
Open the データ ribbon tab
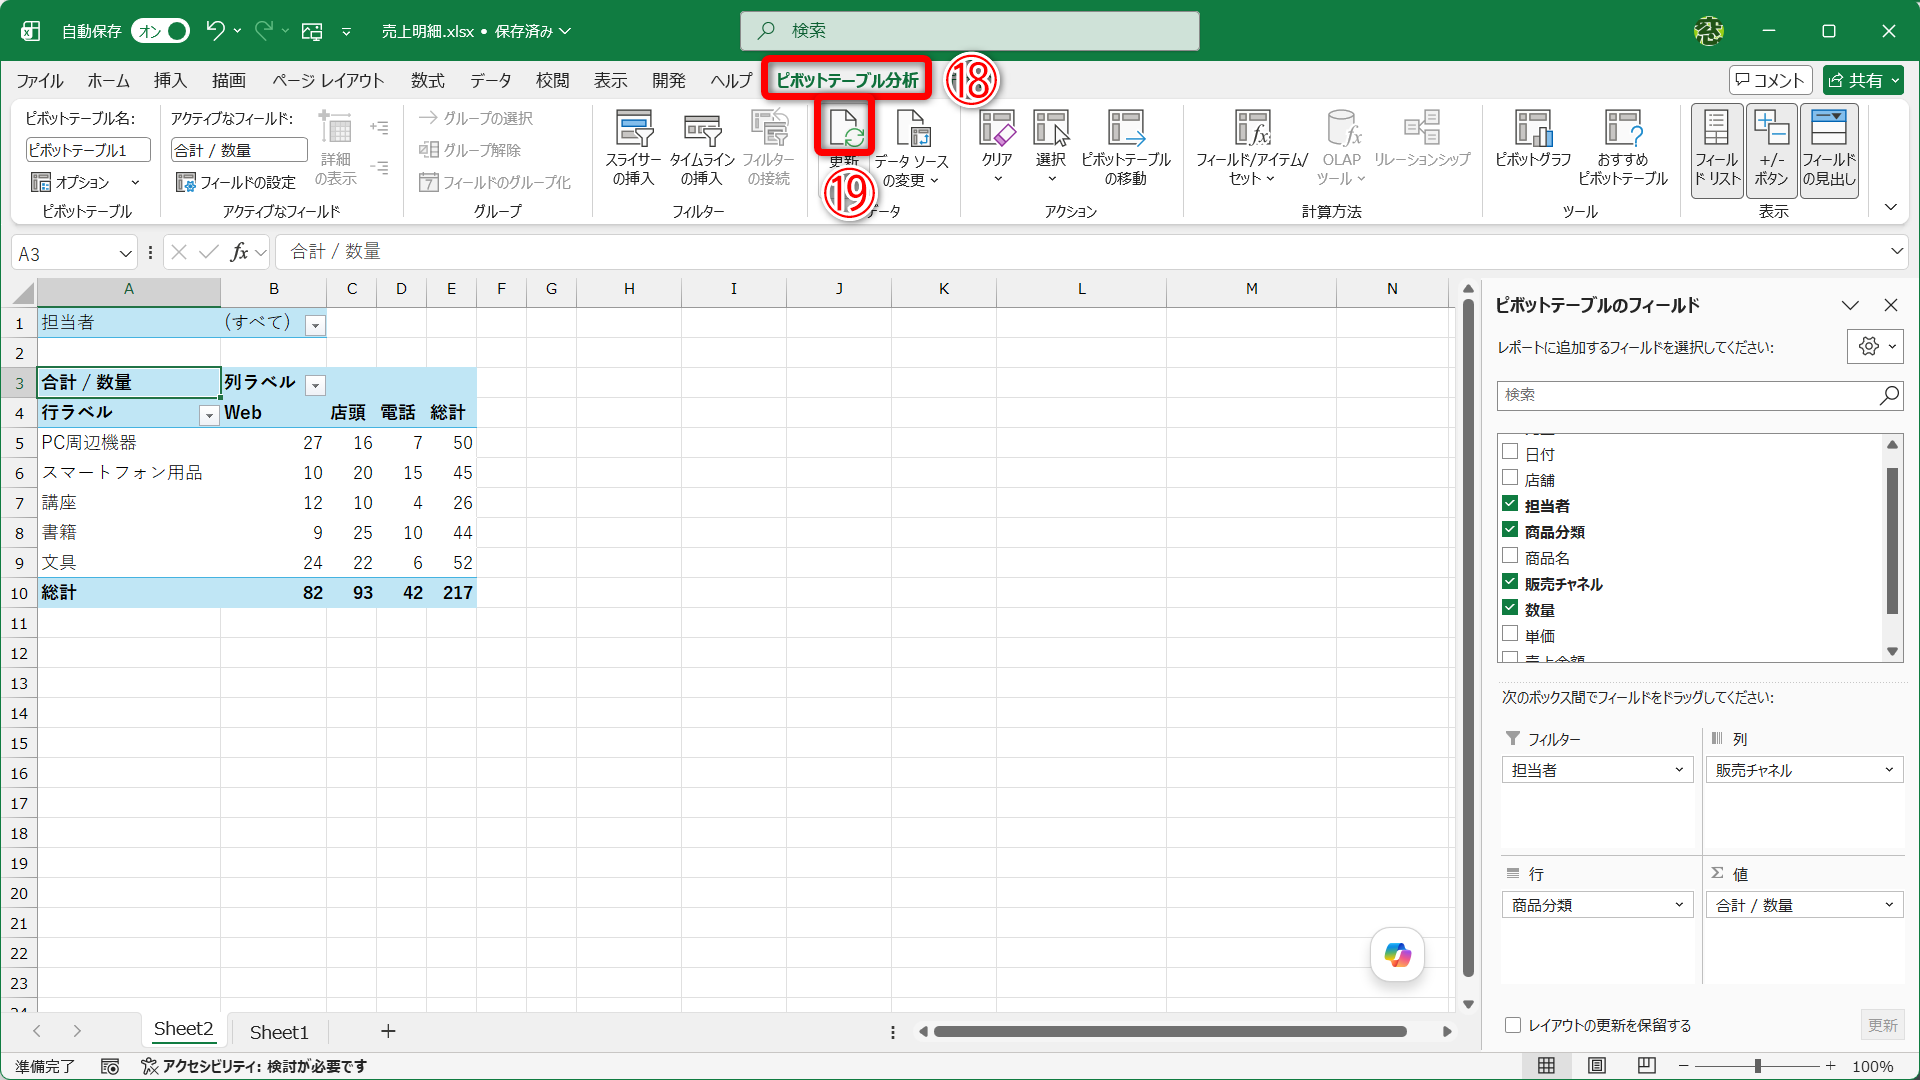coord(491,80)
